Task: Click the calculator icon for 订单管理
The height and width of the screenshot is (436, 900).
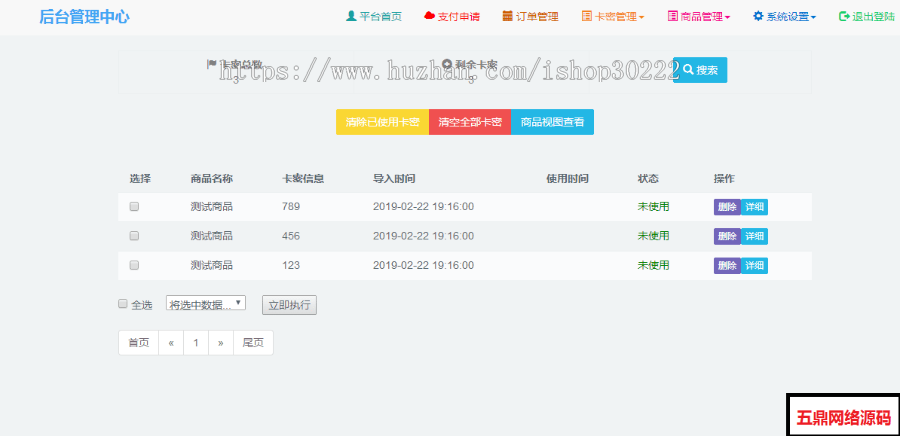Action: (507, 16)
